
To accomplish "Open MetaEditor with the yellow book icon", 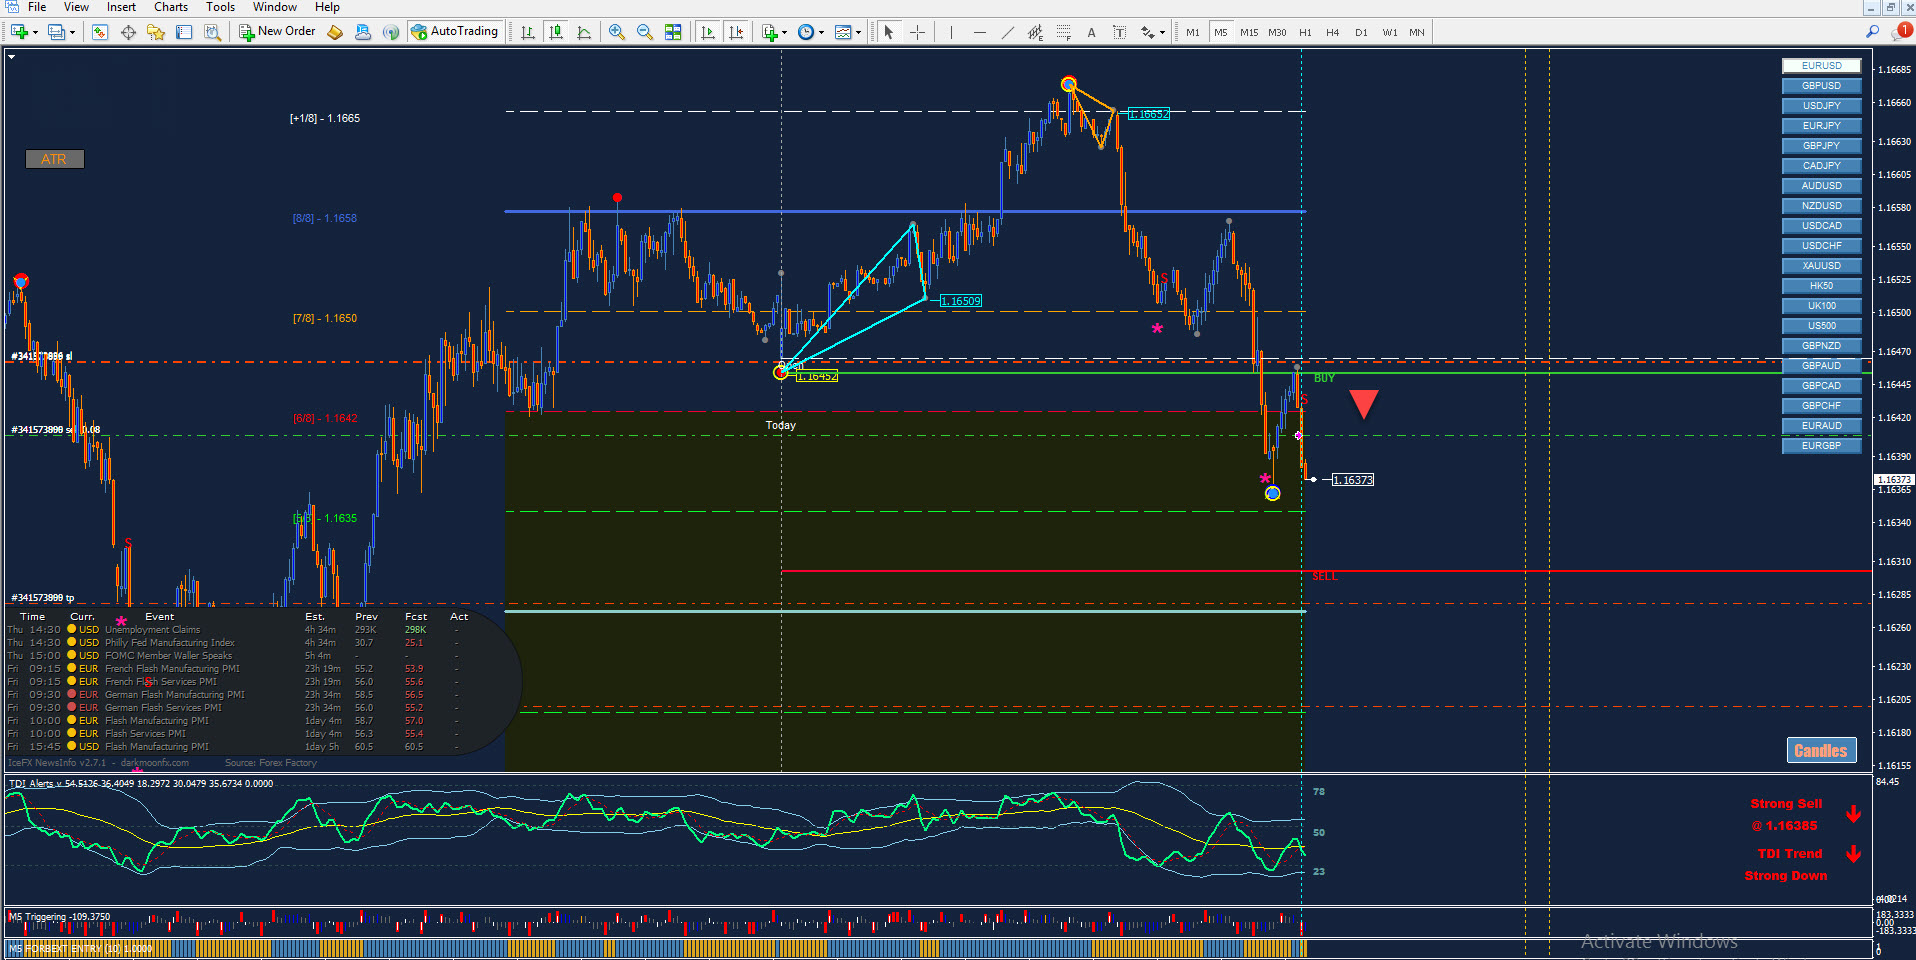I will 335,32.
